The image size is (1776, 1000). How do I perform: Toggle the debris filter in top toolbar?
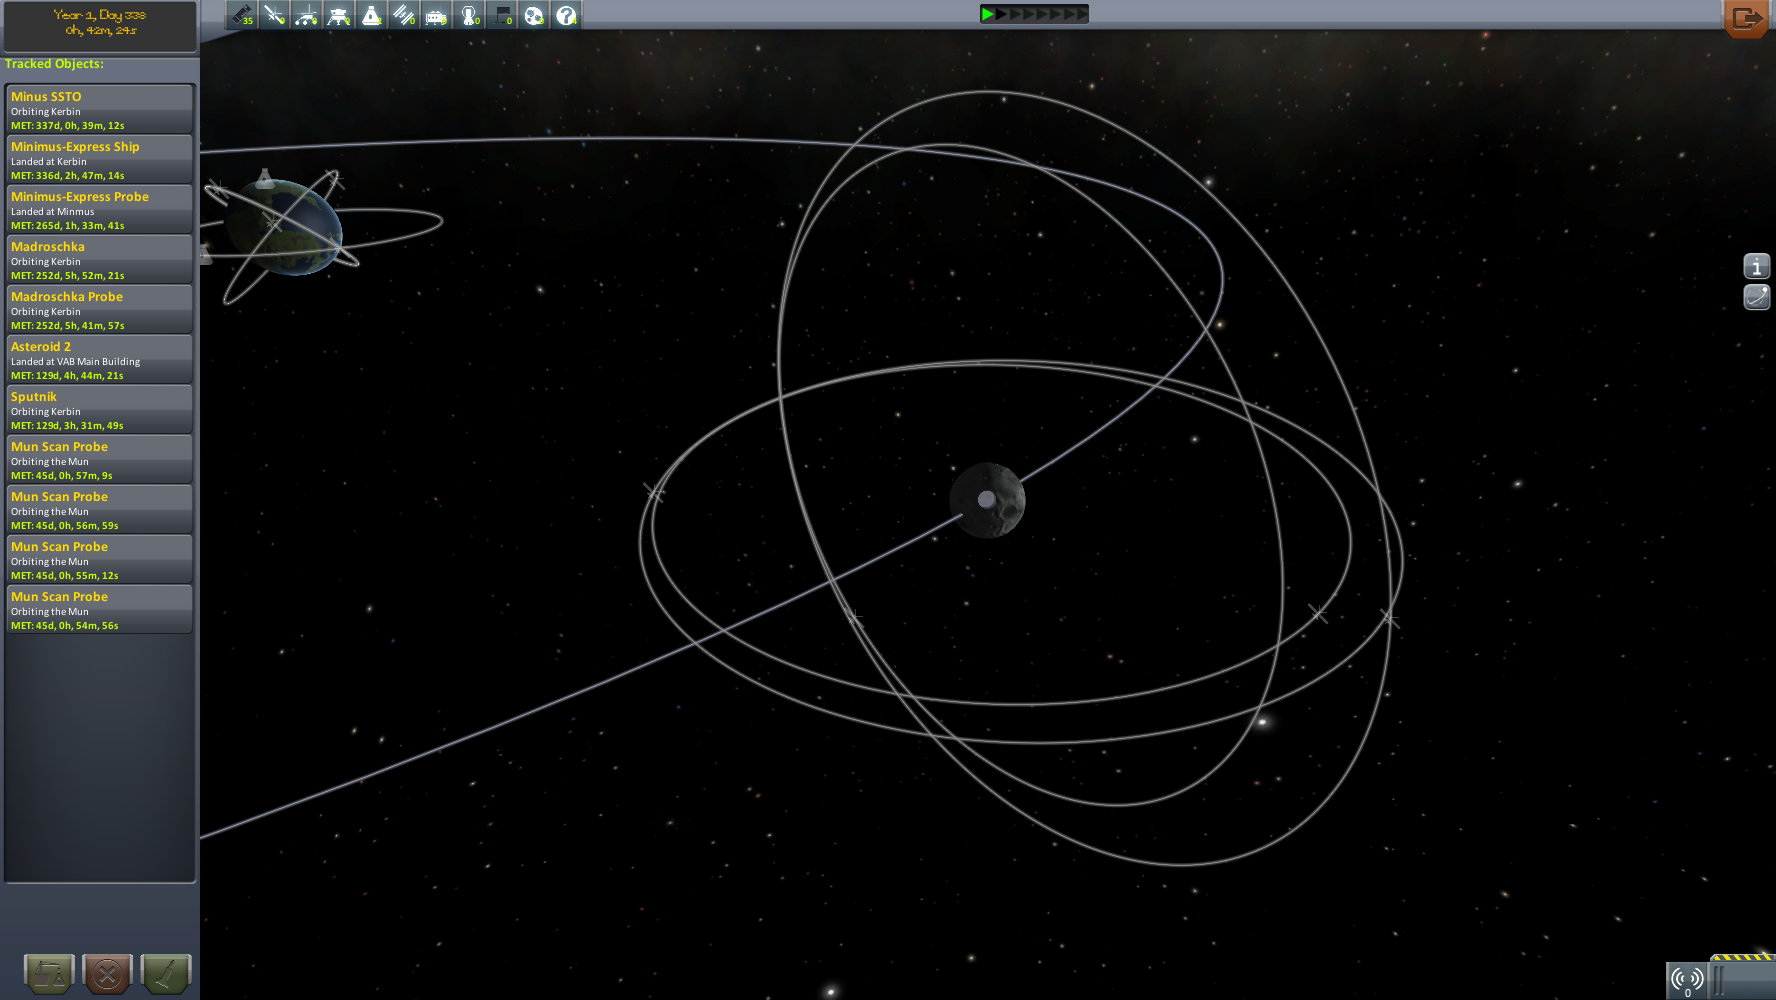[242, 15]
